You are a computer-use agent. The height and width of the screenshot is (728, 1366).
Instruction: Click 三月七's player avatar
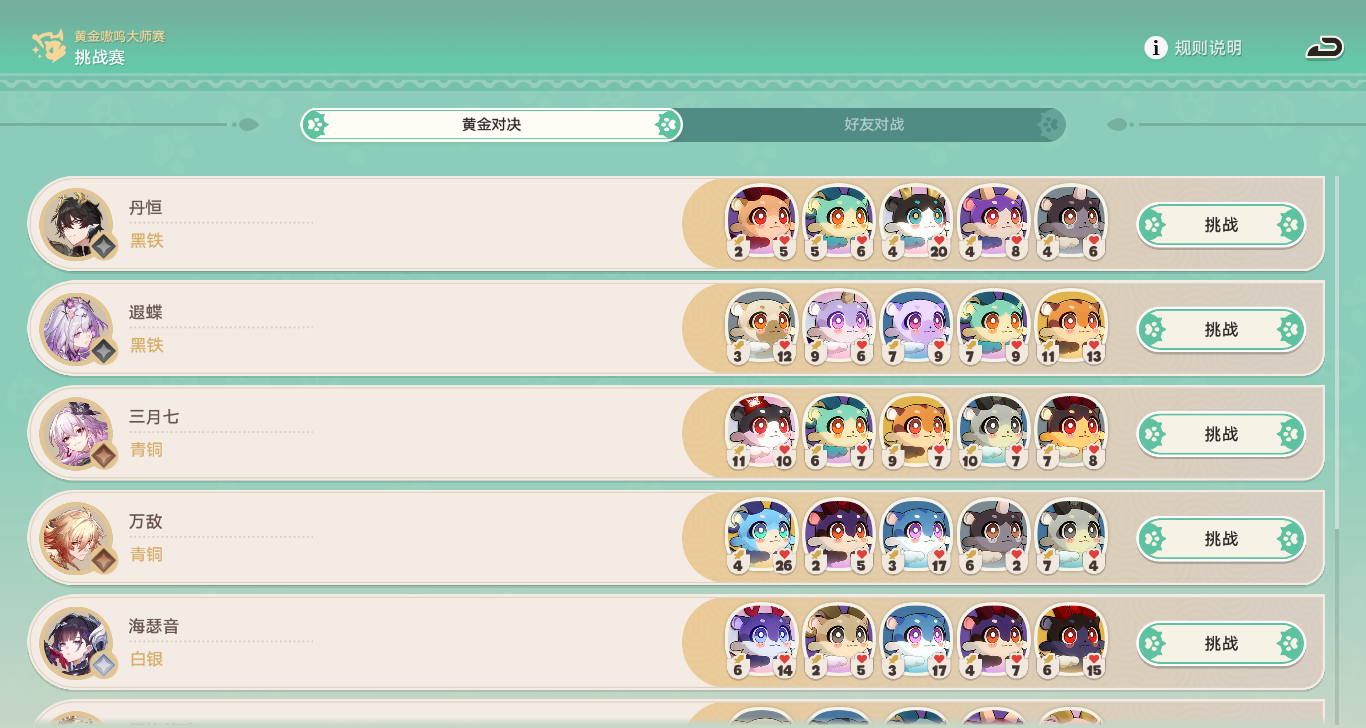point(76,434)
